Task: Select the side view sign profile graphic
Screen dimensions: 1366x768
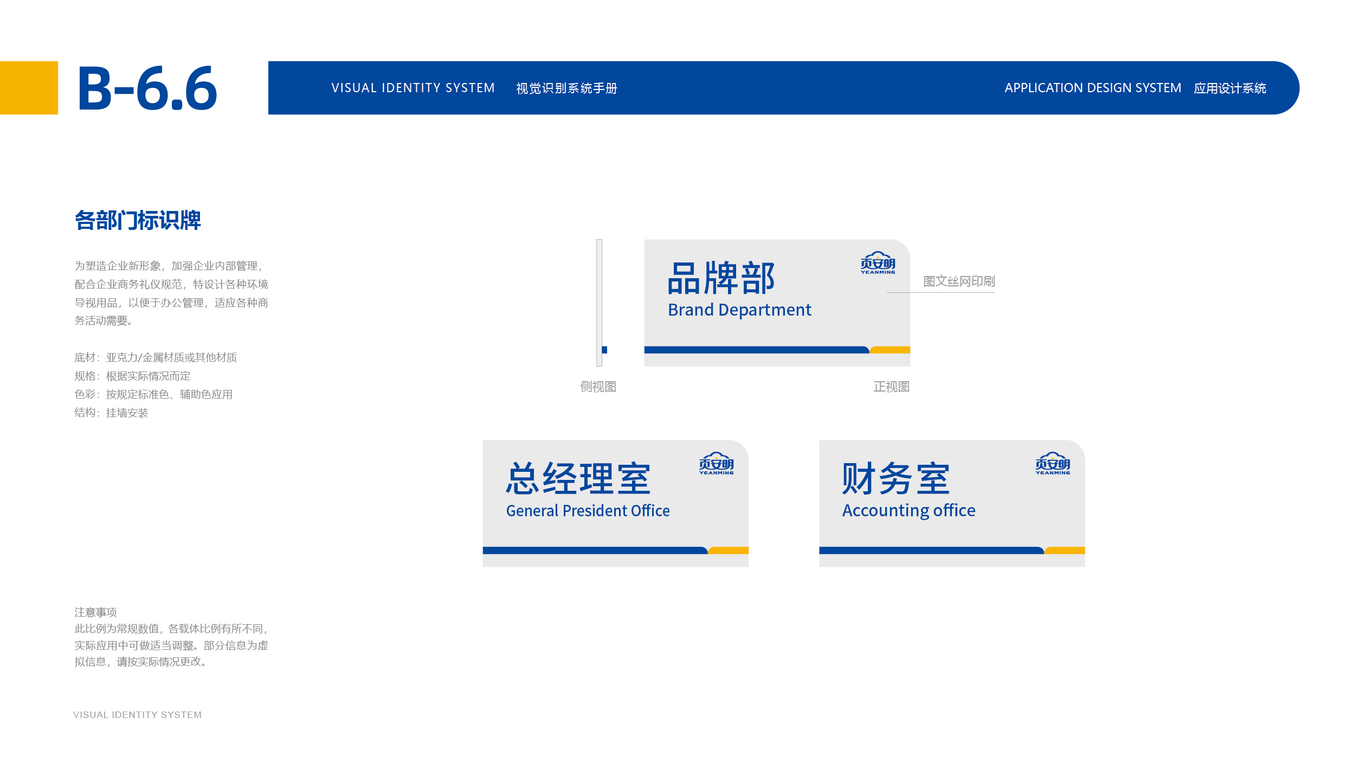Action: [601, 303]
